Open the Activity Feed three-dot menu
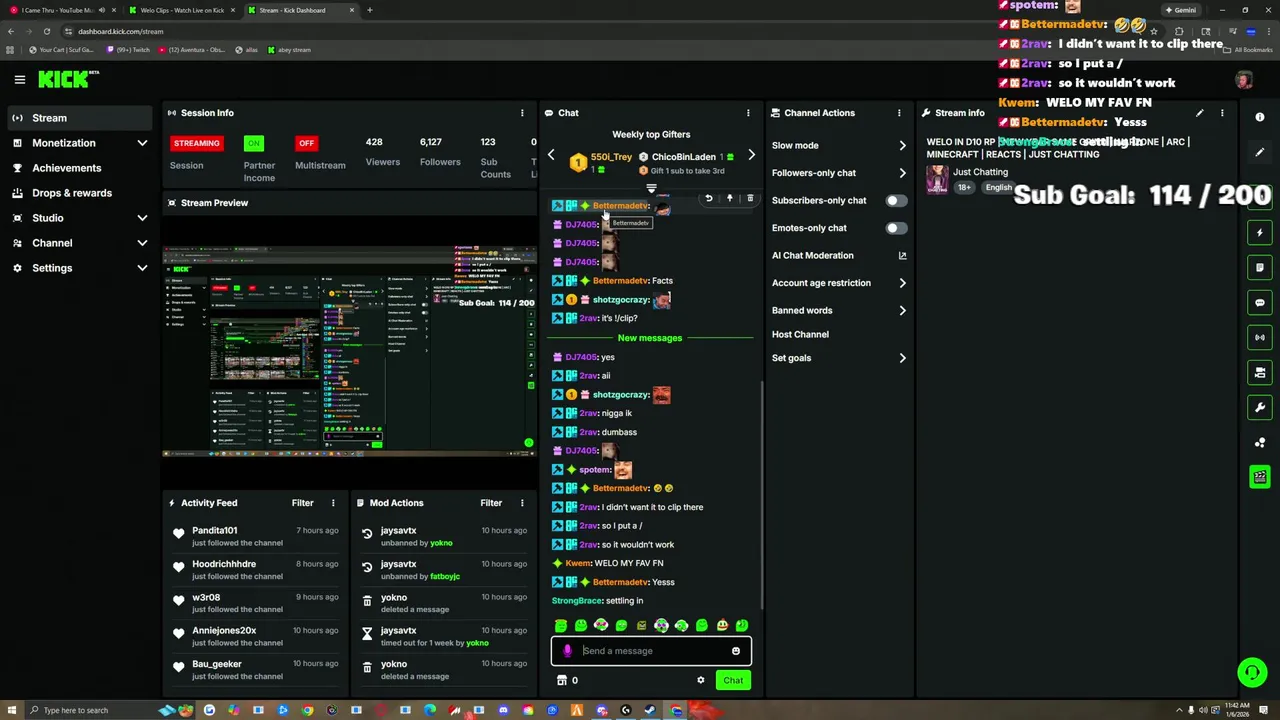The image size is (1280, 720). (x=333, y=503)
